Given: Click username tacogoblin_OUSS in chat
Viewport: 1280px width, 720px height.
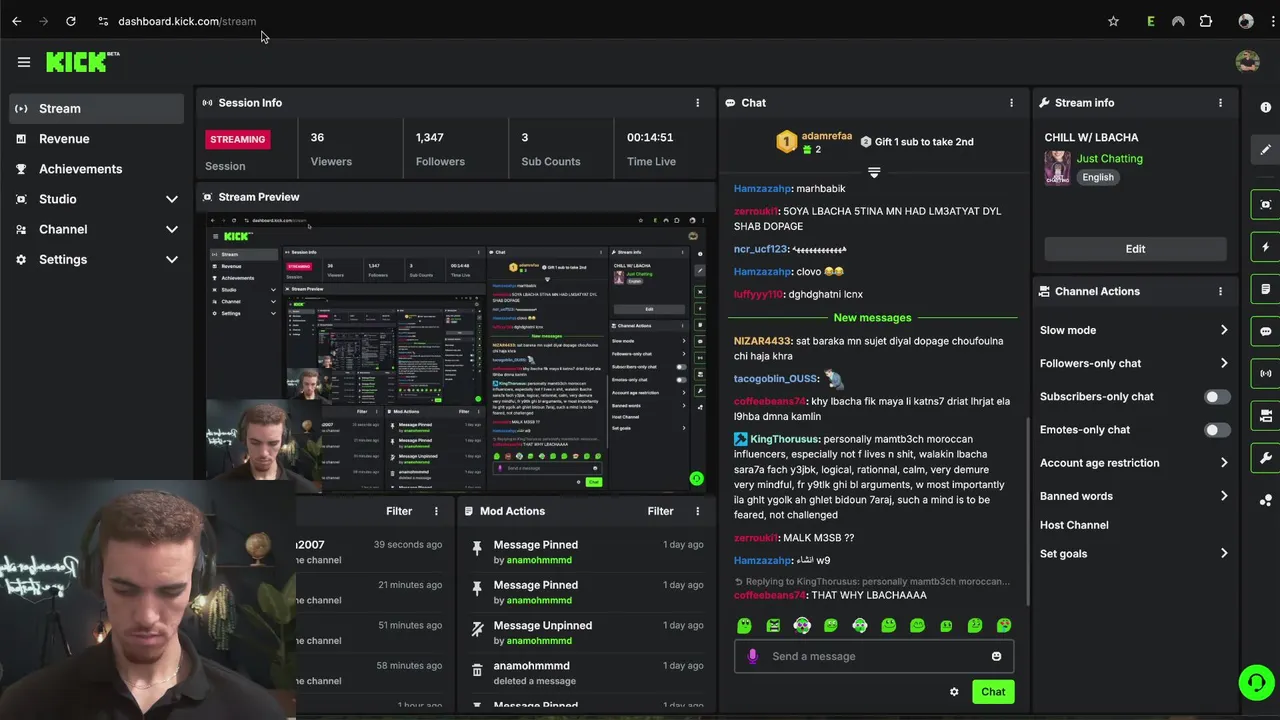Looking at the screenshot, I should point(776,379).
